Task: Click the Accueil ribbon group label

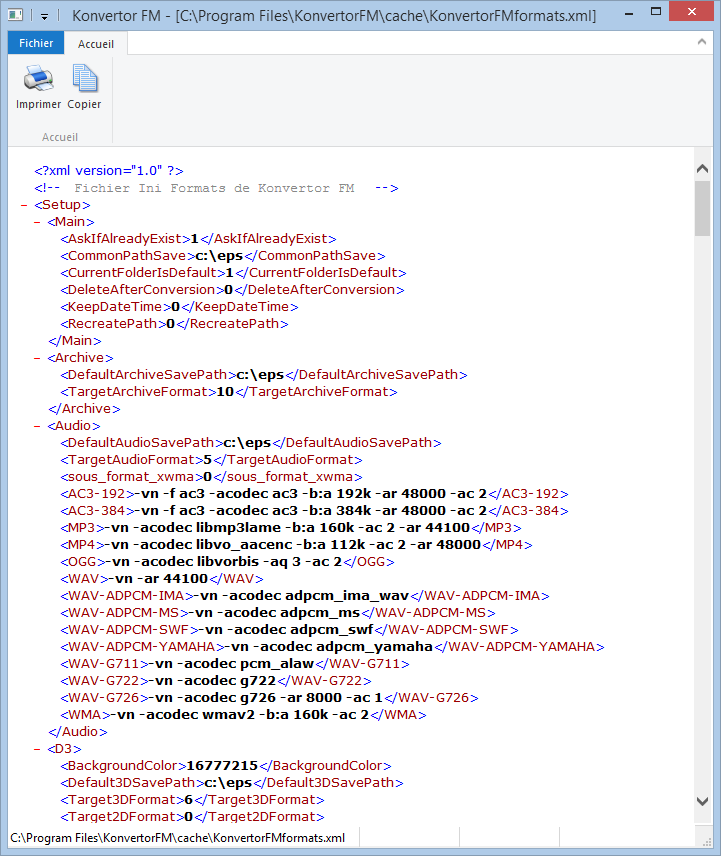Action: [x=60, y=137]
